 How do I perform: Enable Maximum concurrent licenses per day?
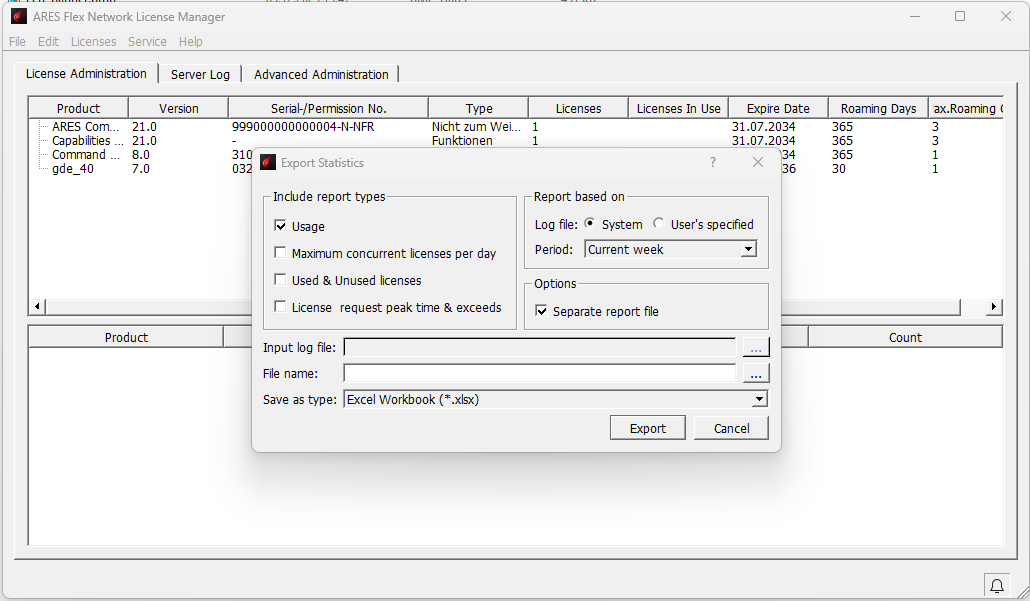point(281,253)
